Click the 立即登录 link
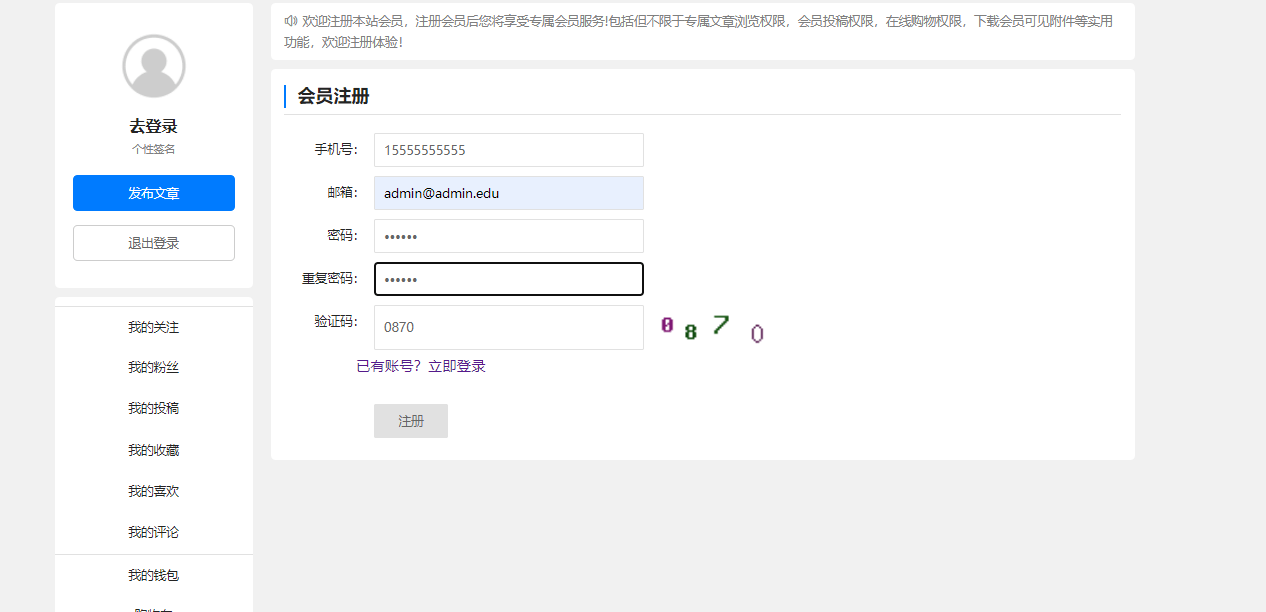1266x612 pixels. point(457,366)
